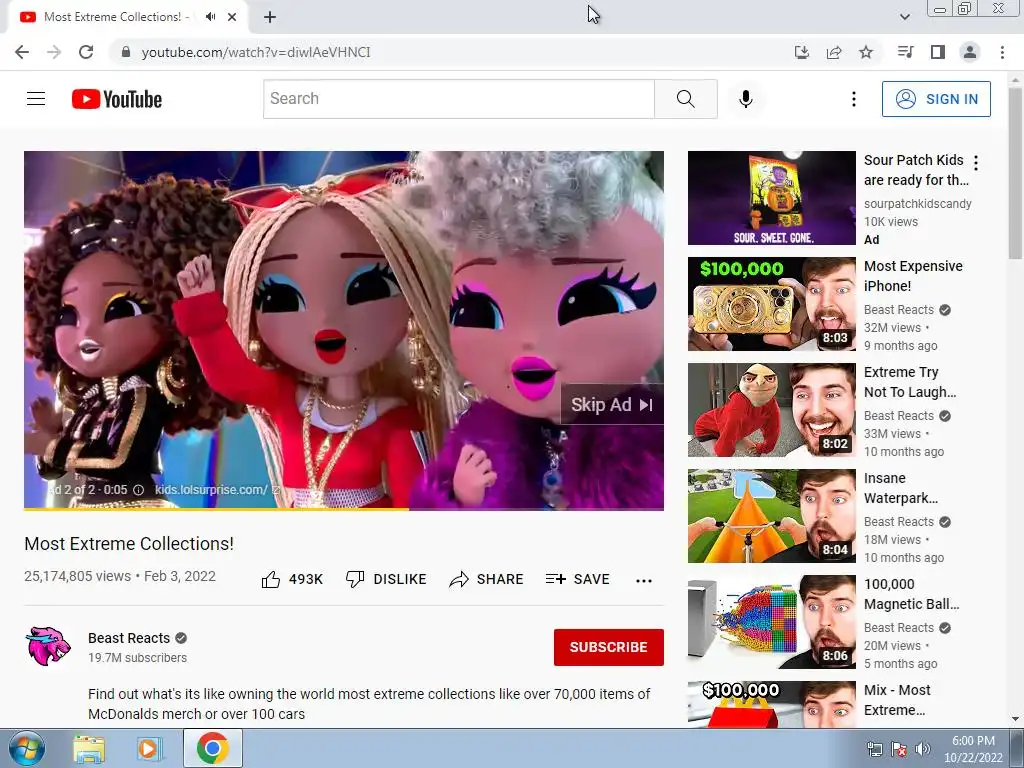1024x768 pixels.
Task: Click the address bar URL
Action: 255,52
